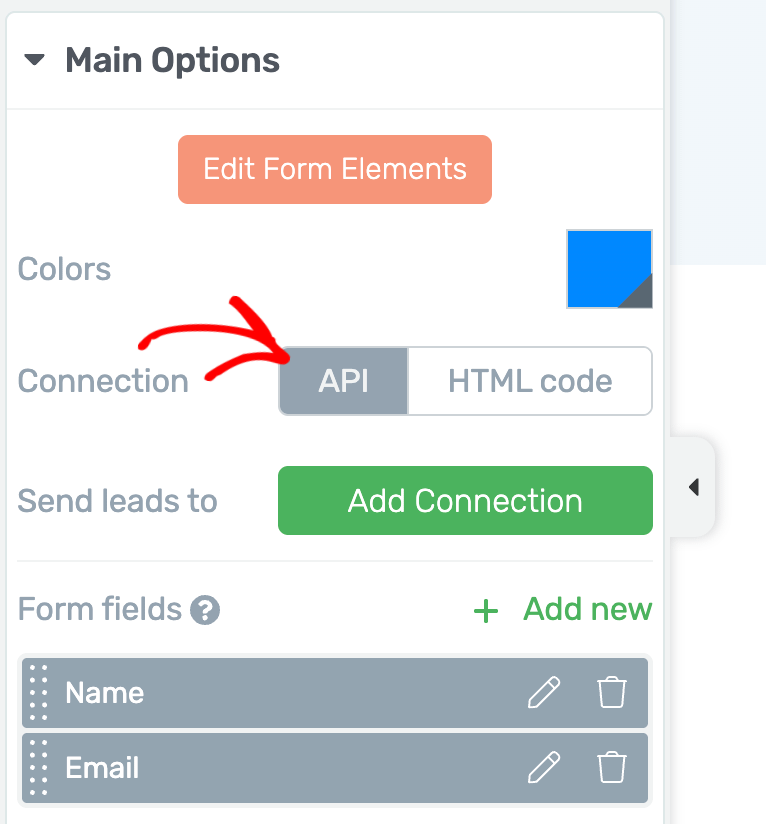Click the drag handle on the Email field
The width and height of the screenshot is (766, 824).
point(36,768)
